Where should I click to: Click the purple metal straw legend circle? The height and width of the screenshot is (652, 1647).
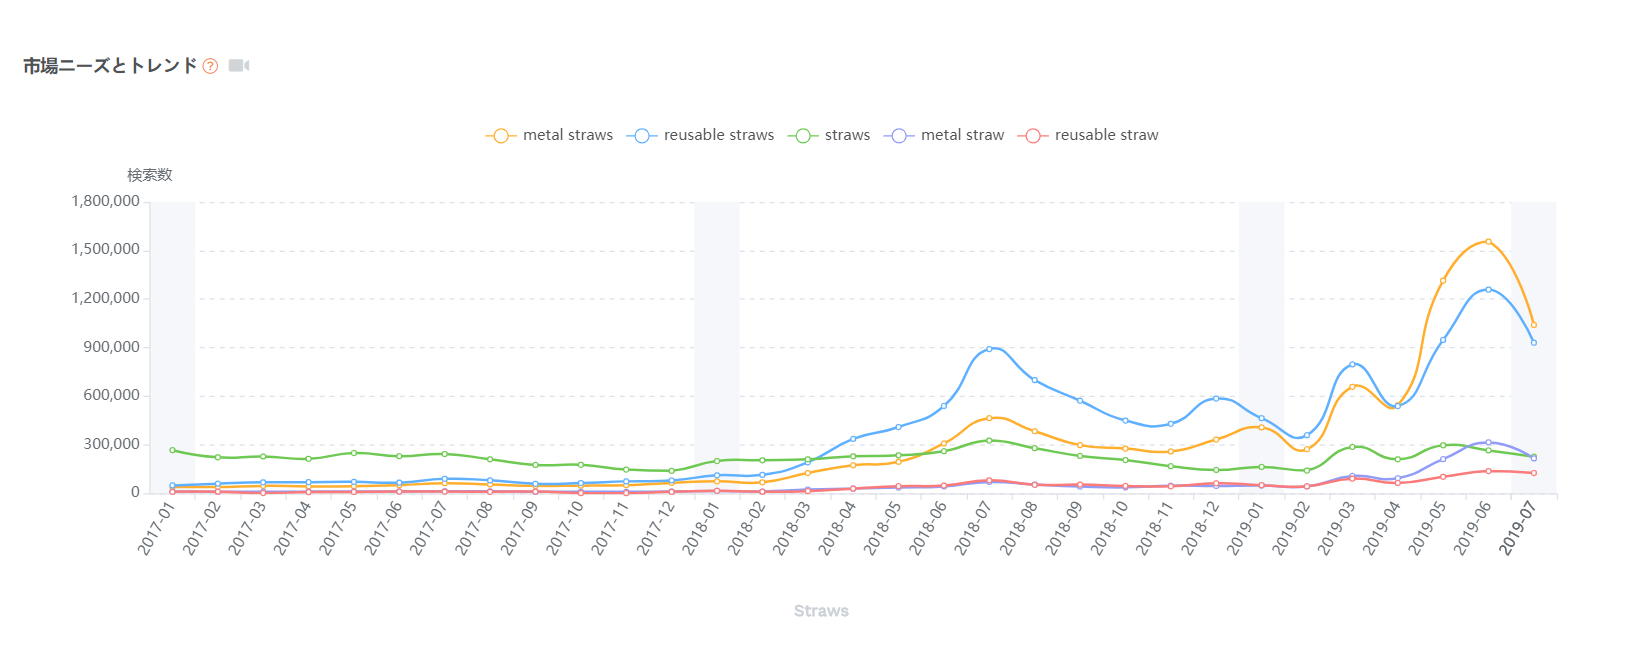[x=899, y=136]
